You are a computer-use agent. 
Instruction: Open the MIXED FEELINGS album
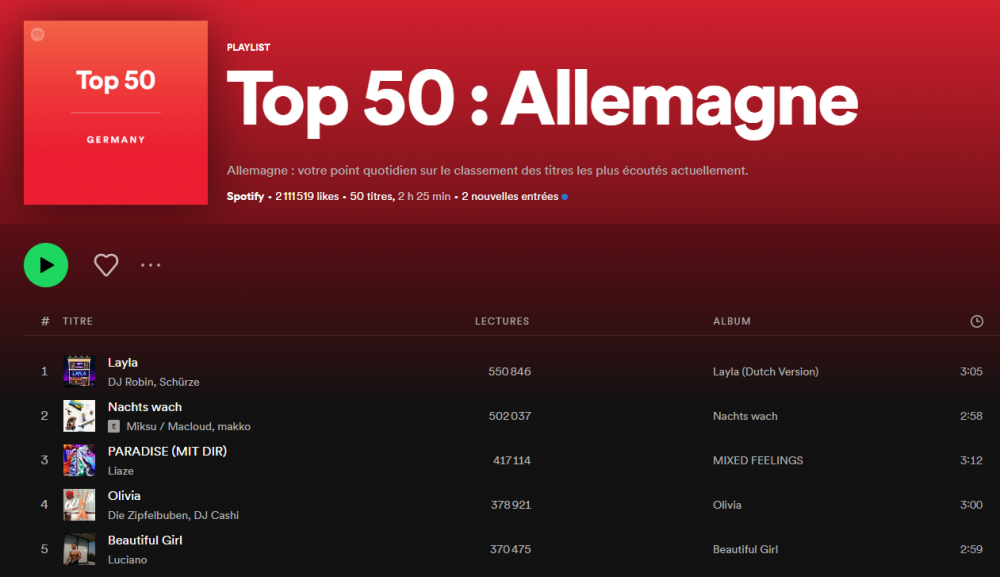pyautogui.click(x=758, y=460)
